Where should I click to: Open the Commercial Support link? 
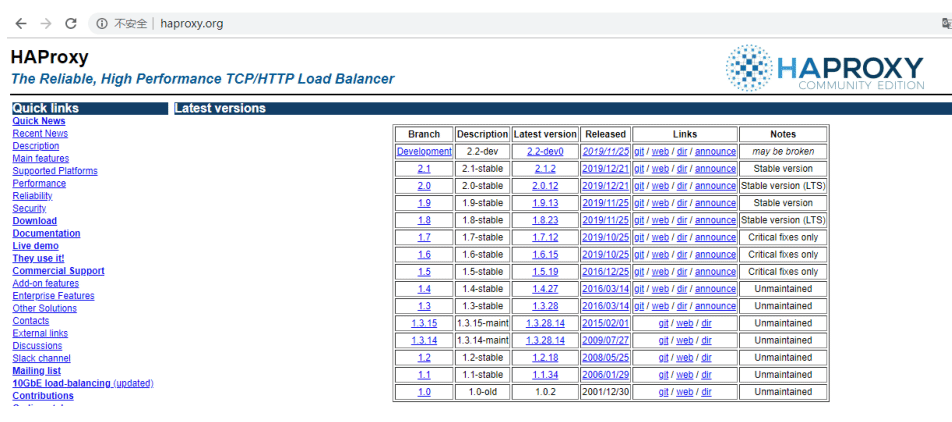coord(58,271)
